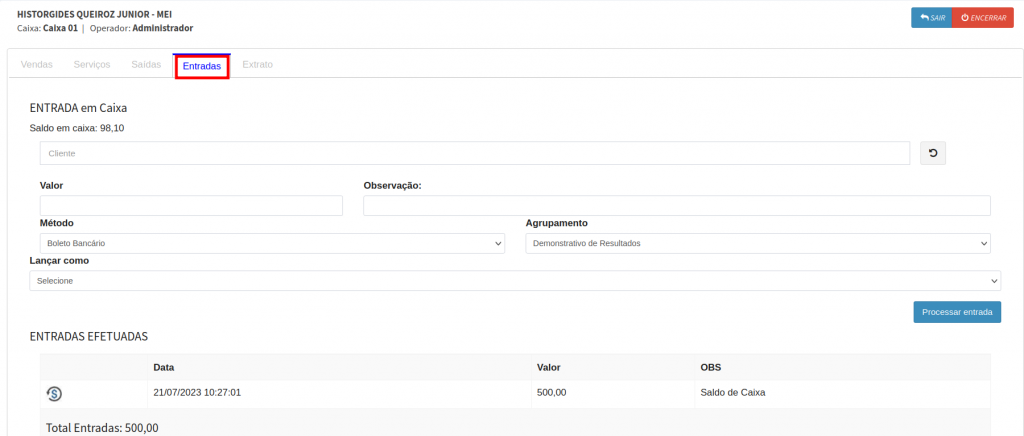Screen dimensions: 1024x436
Task: Click the red ENCERRAR button
Action: (982, 18)
